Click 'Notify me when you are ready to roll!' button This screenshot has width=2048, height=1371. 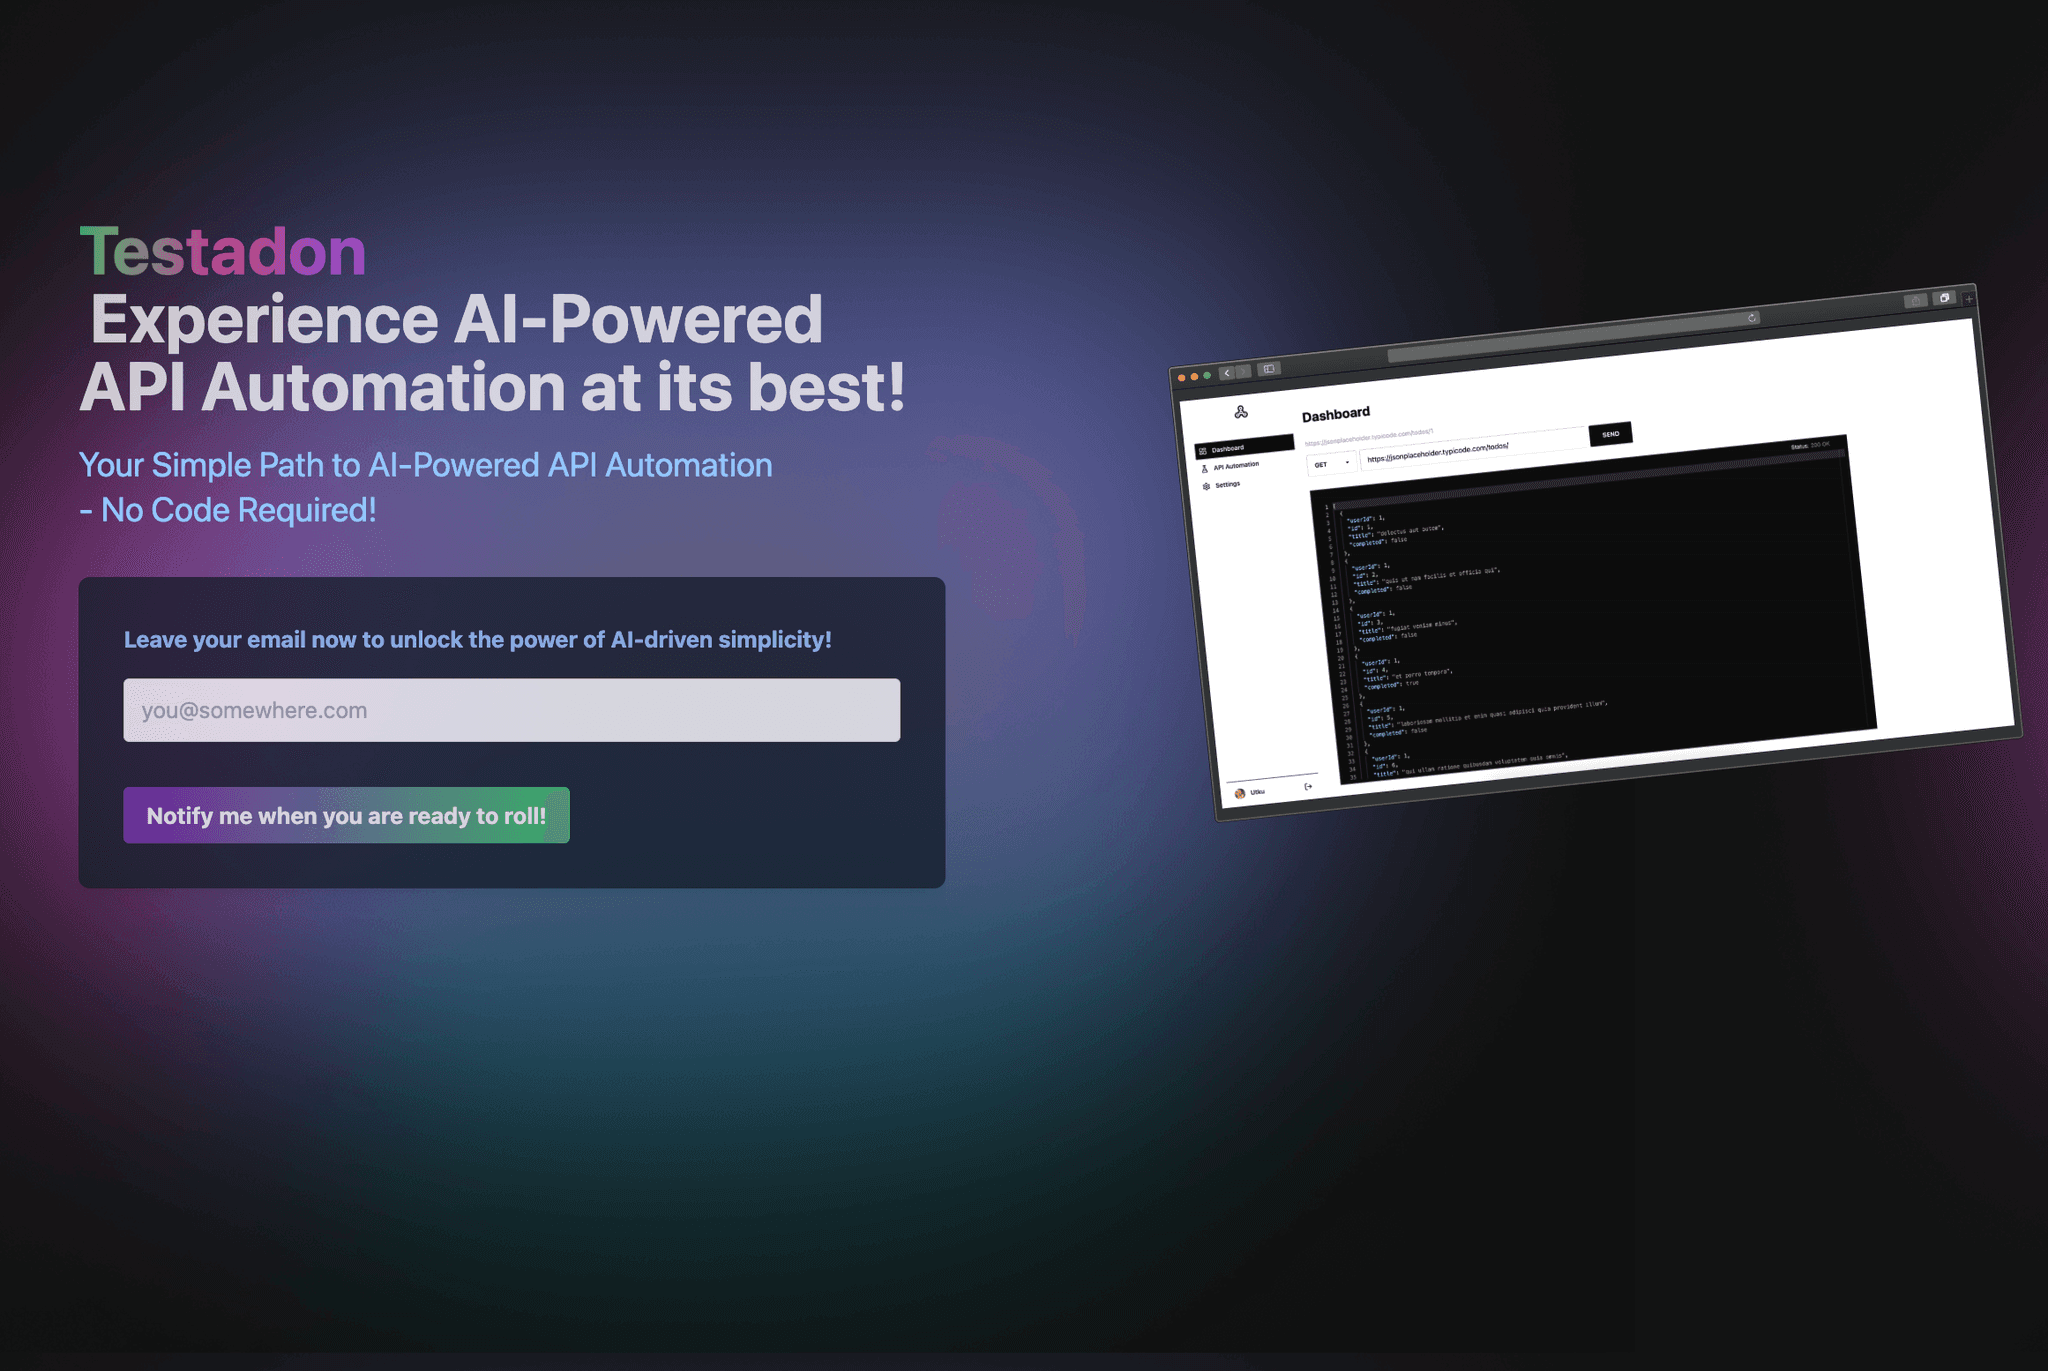pyautogui.click(x=346, y=815)
